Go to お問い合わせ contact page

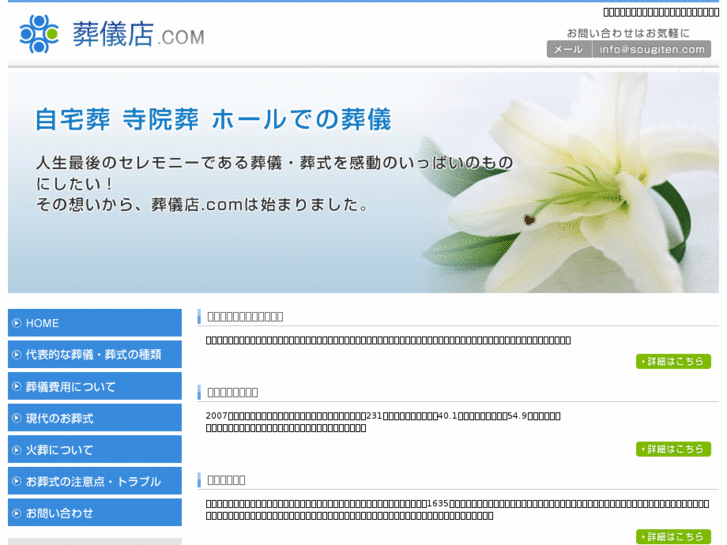[95, 513]
